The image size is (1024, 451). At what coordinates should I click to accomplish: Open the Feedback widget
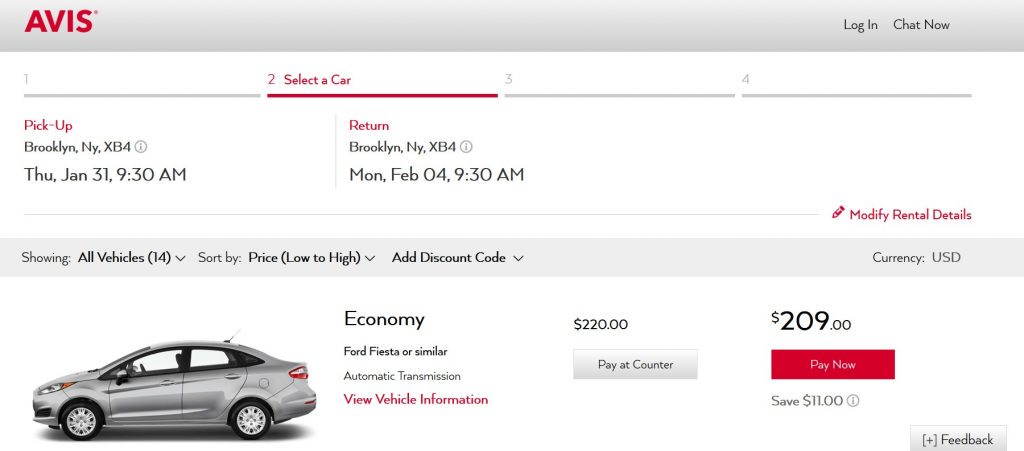[958, 440]
